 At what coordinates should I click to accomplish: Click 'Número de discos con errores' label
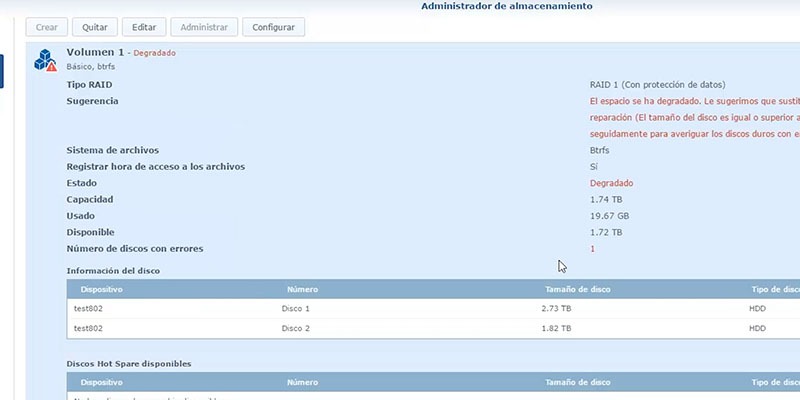[x=135, y=248]
